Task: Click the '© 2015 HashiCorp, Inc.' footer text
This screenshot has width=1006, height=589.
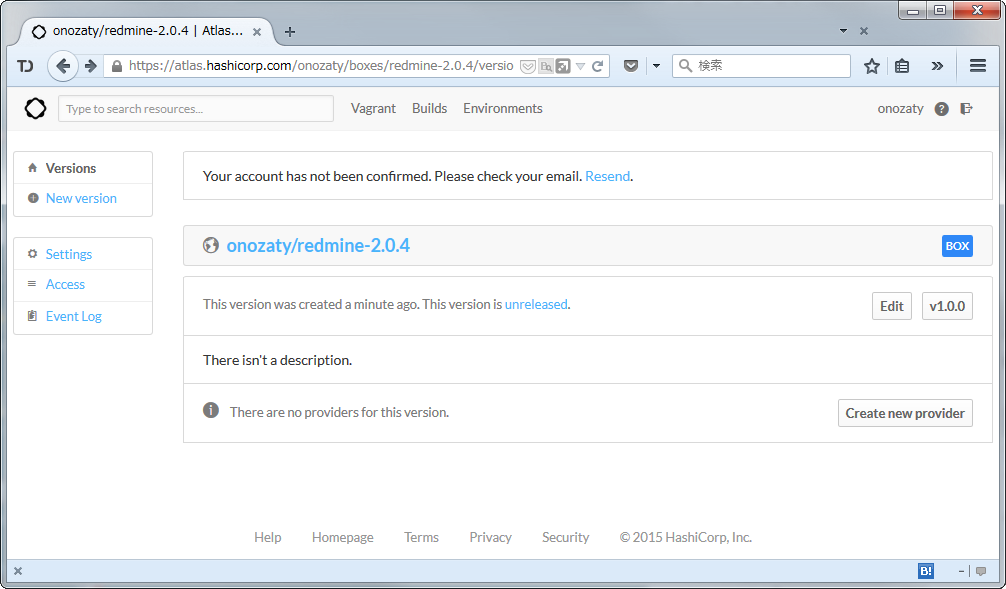Action: 685,537
